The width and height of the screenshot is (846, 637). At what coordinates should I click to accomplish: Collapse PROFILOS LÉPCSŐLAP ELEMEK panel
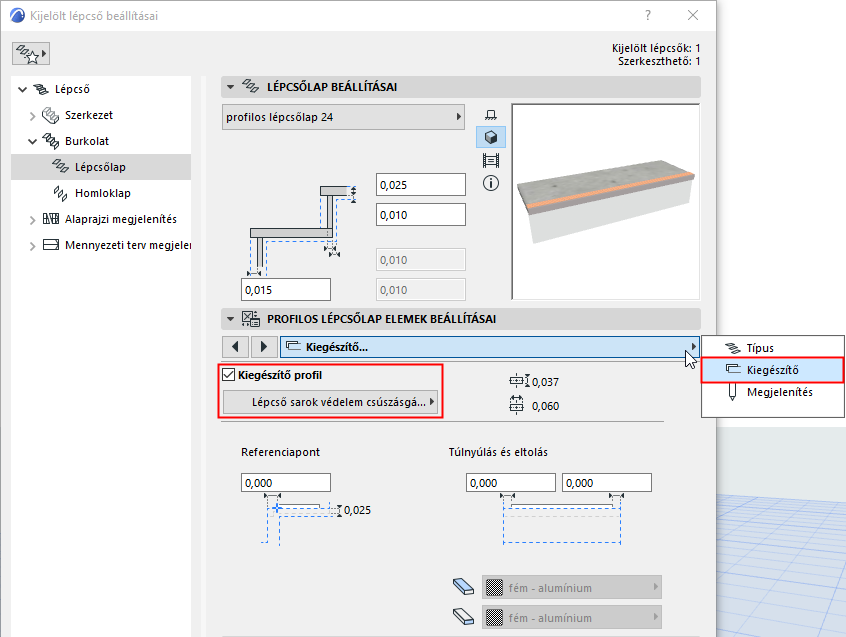tap(230, 319)
